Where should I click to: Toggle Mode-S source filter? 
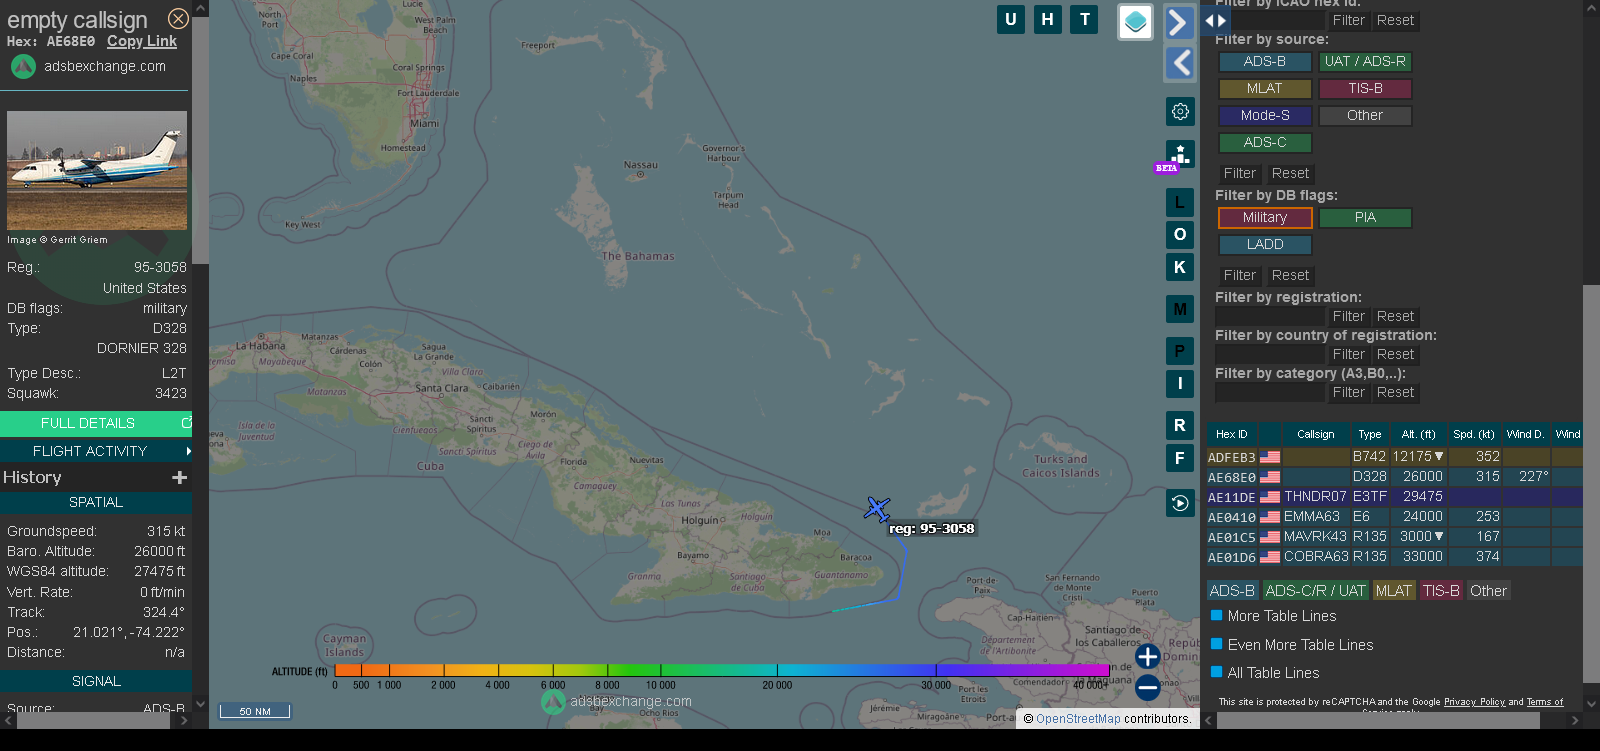tap(1265, 116)
